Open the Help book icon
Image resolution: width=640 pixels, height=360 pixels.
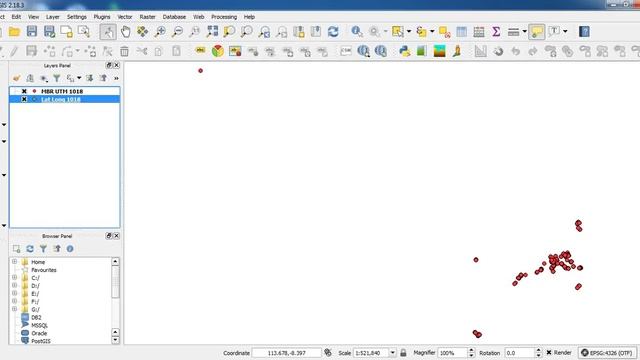pyautogui.click(x=584, y=32)
